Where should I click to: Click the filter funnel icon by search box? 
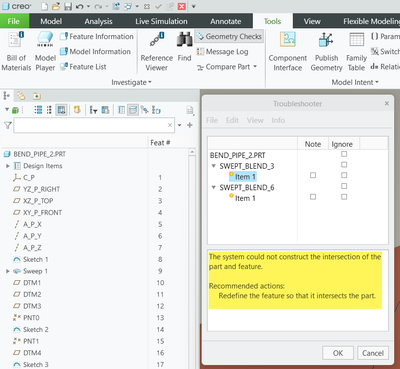(x=7, y=125)
